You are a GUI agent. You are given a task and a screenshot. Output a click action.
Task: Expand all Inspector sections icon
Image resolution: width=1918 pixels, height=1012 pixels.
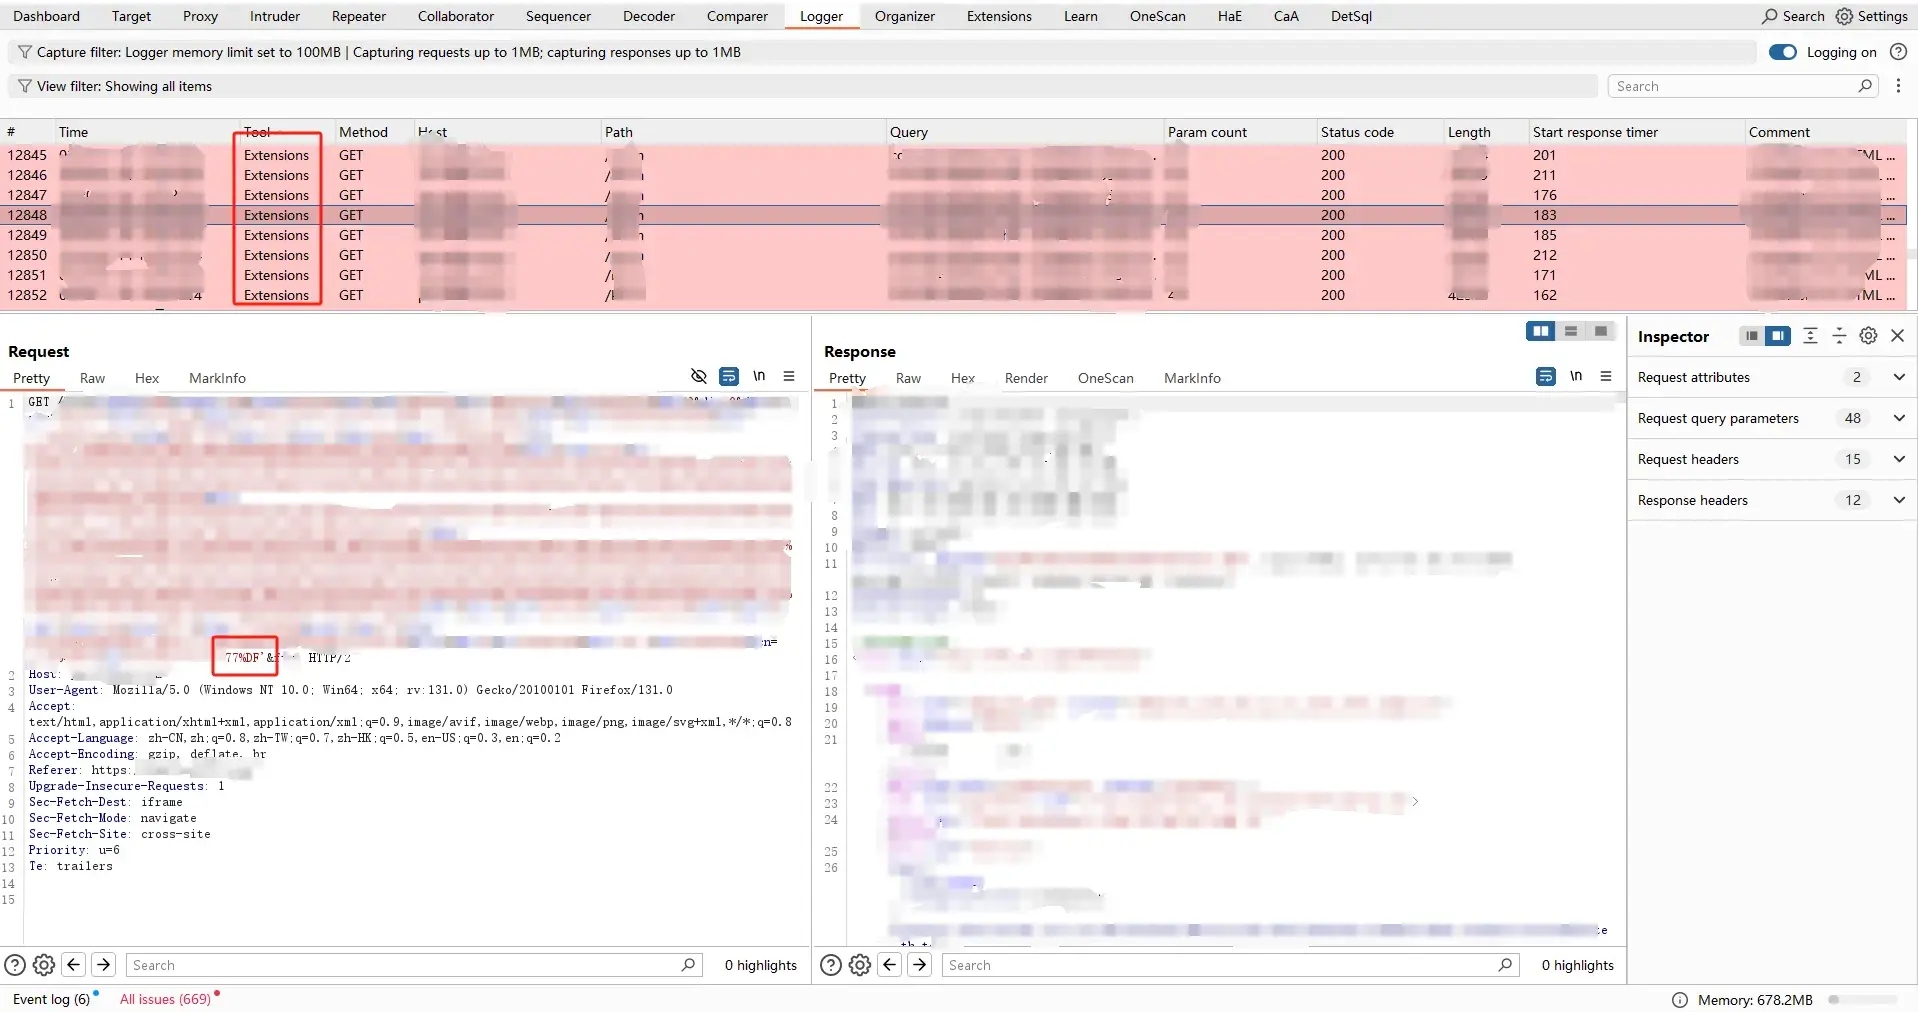[x=1810, y=336]
